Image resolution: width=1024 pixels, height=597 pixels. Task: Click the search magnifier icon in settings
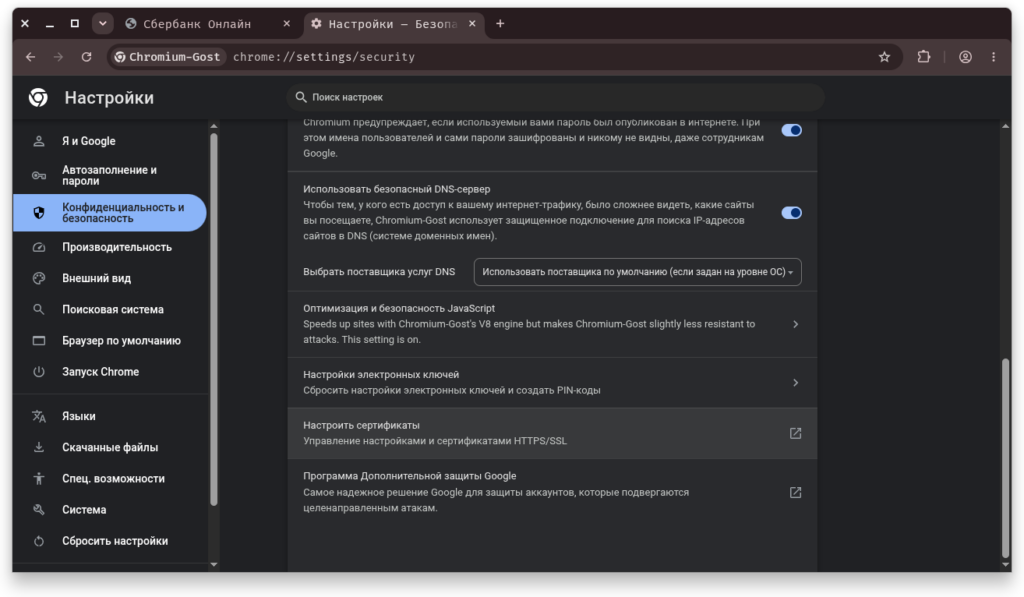[x=300, y=97]
